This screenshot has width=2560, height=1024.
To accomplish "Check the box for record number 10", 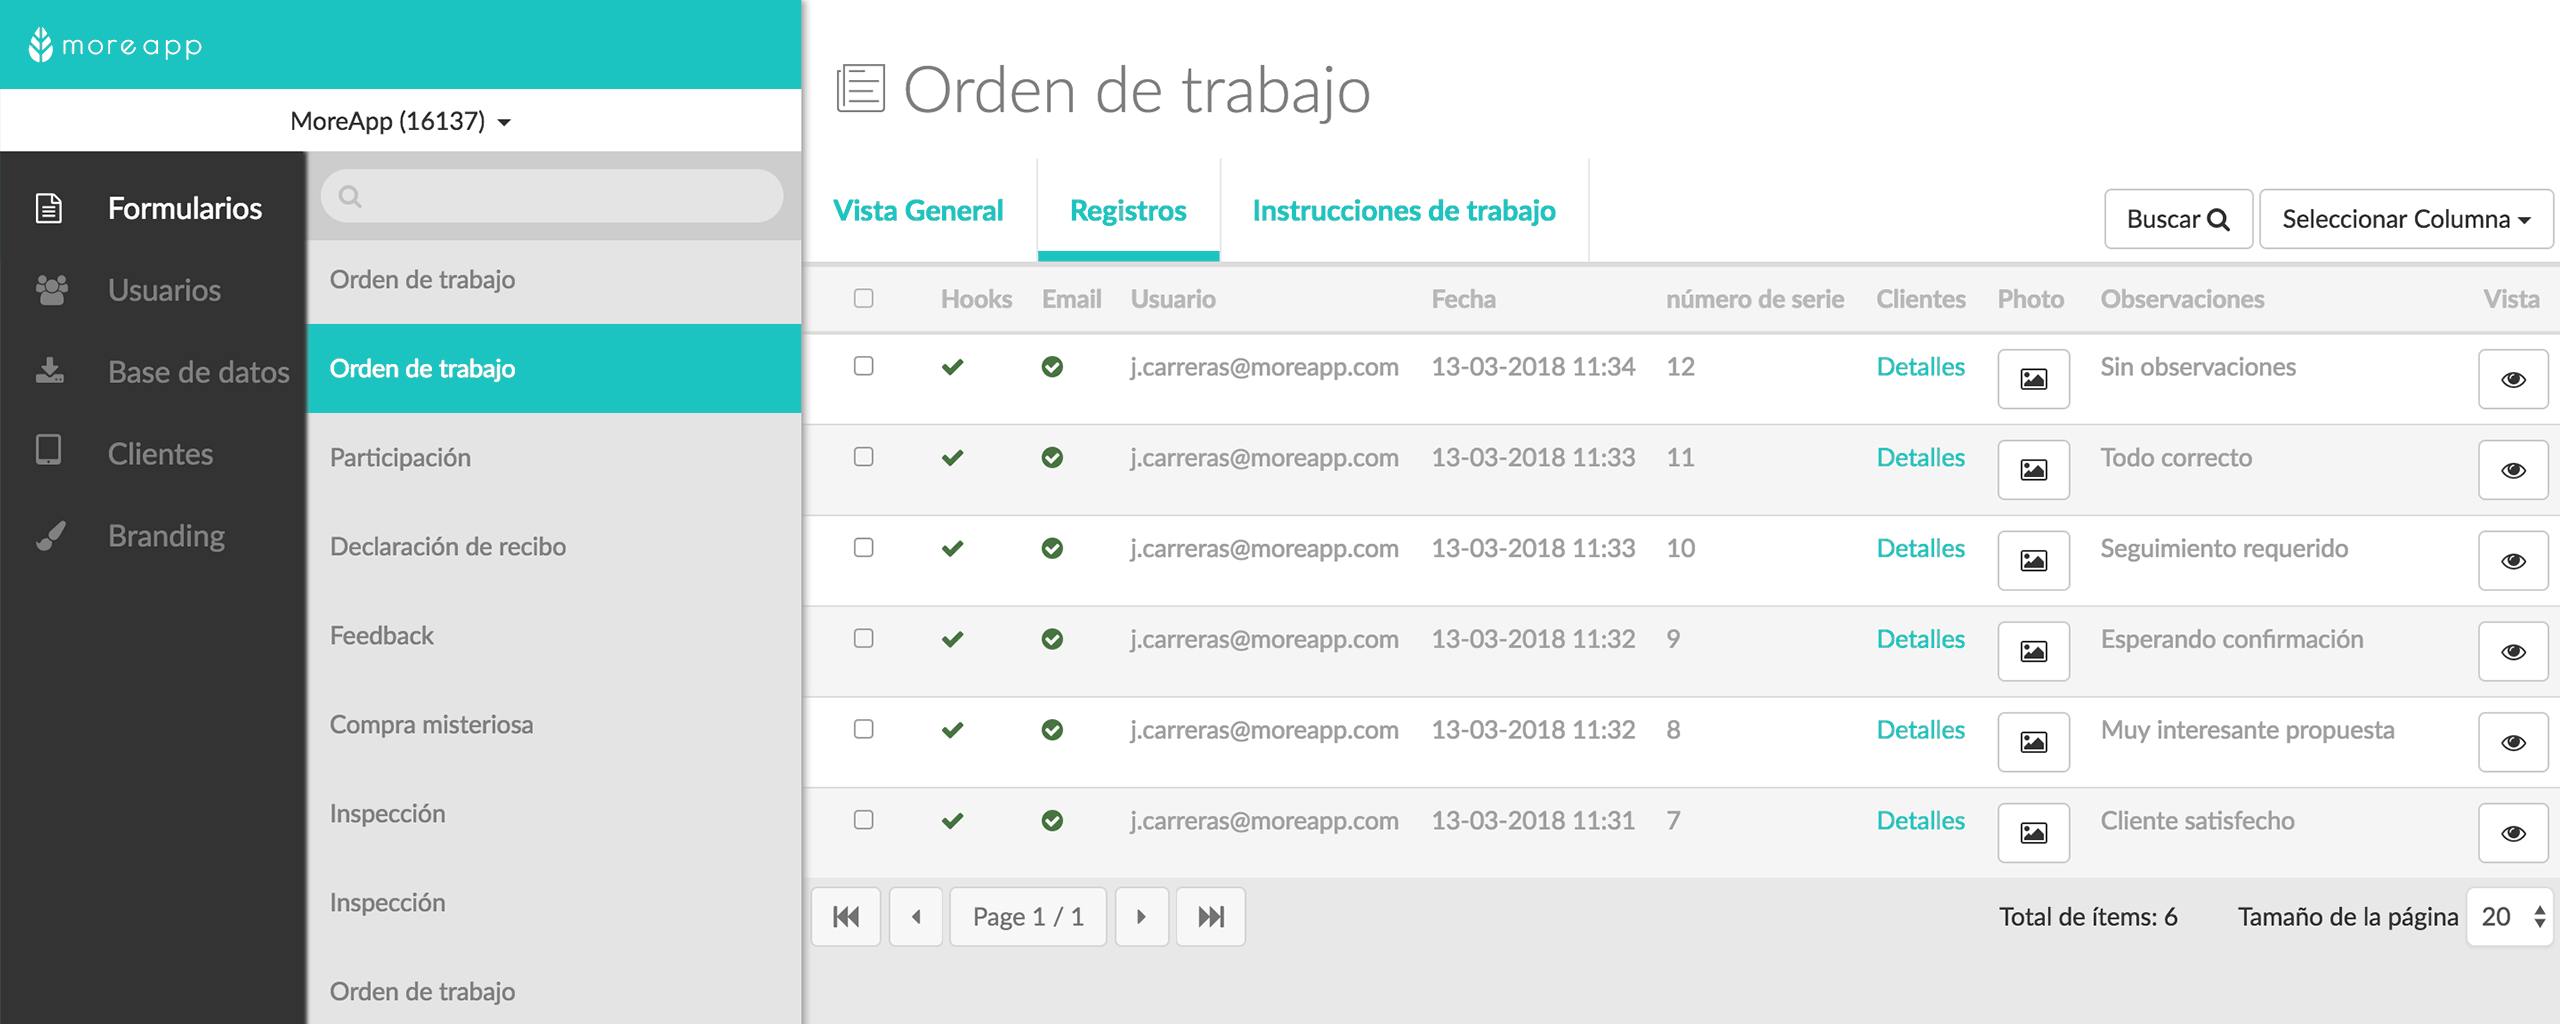I will click(x=864, y=547).
